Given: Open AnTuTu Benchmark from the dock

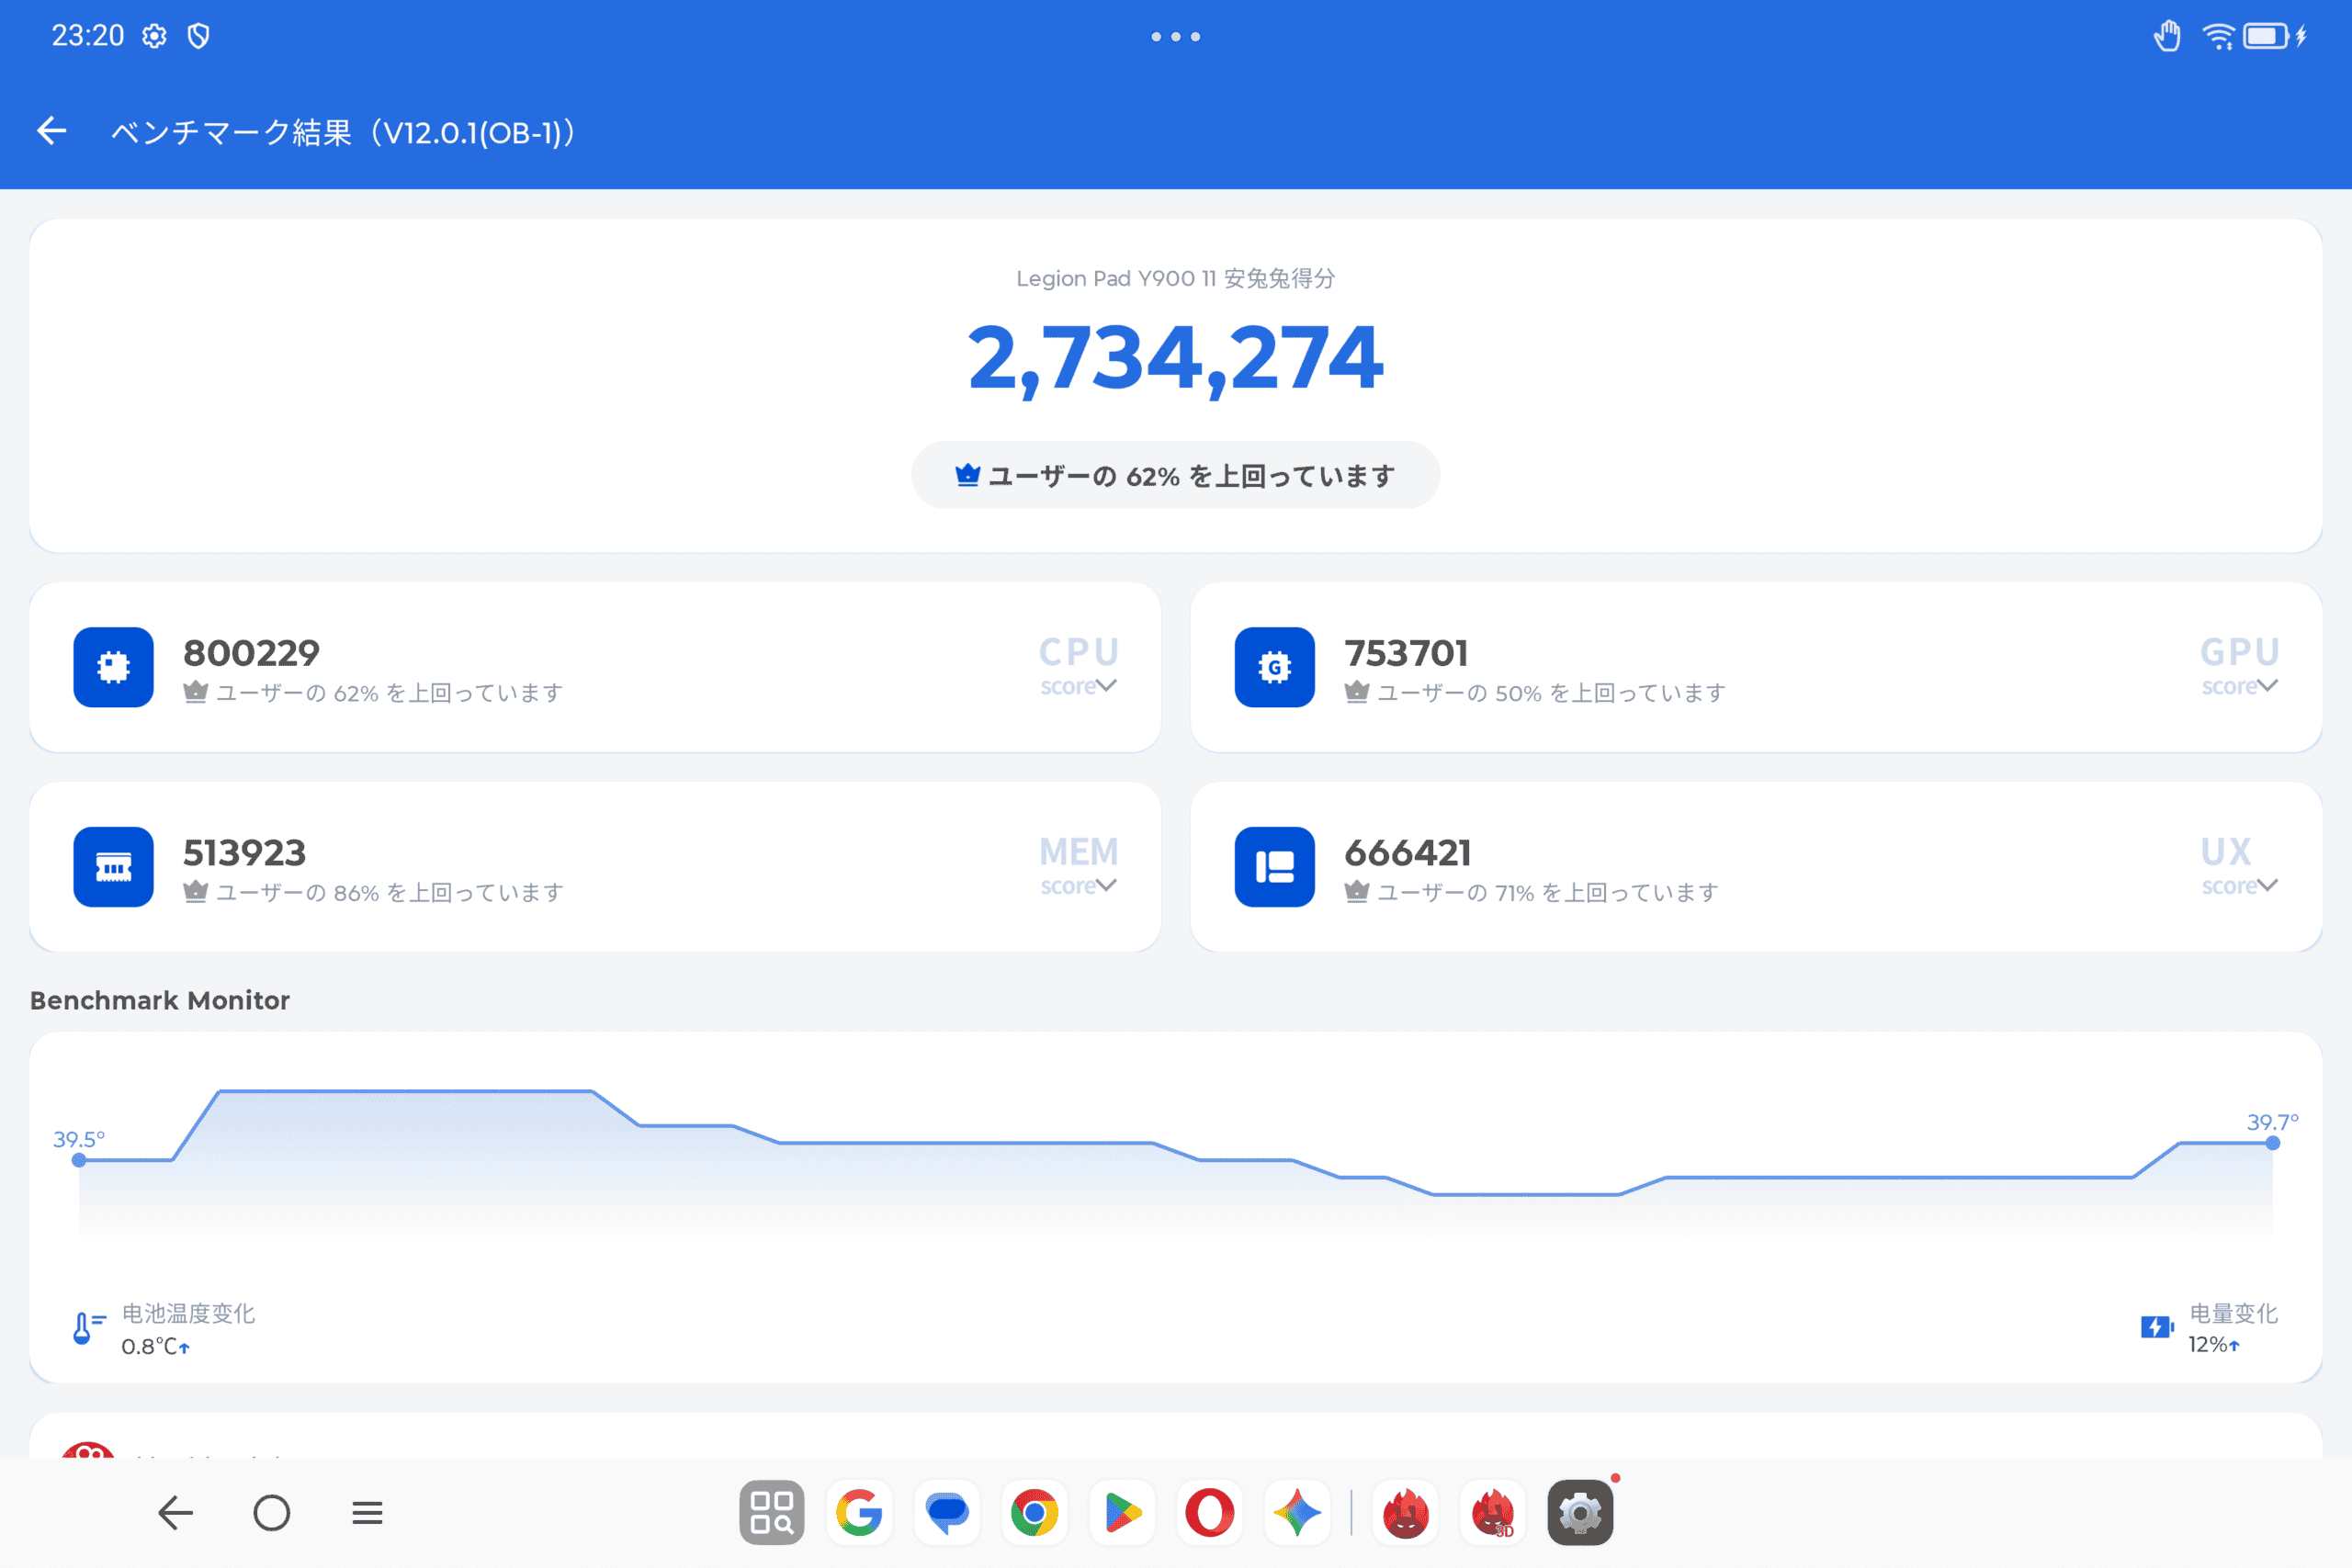Looking at the screenshot, I should pos(1405,1512).
